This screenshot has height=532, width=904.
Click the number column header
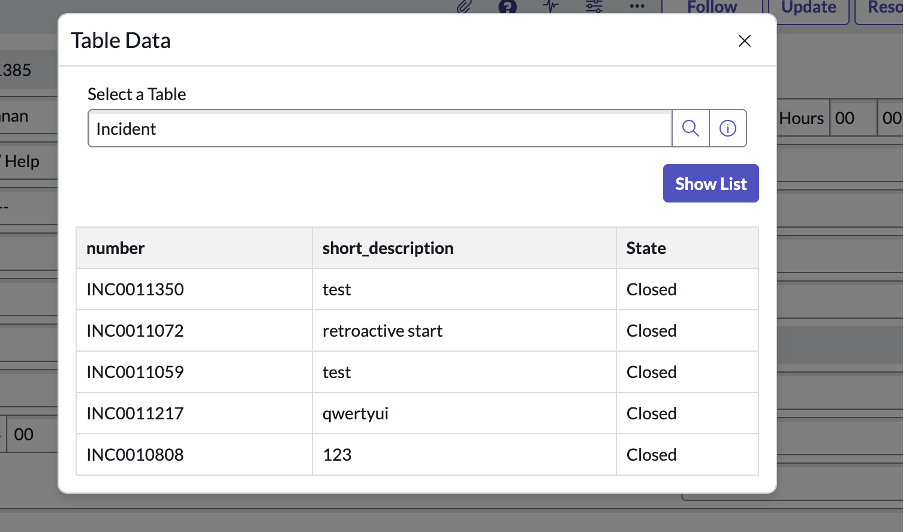194,248
